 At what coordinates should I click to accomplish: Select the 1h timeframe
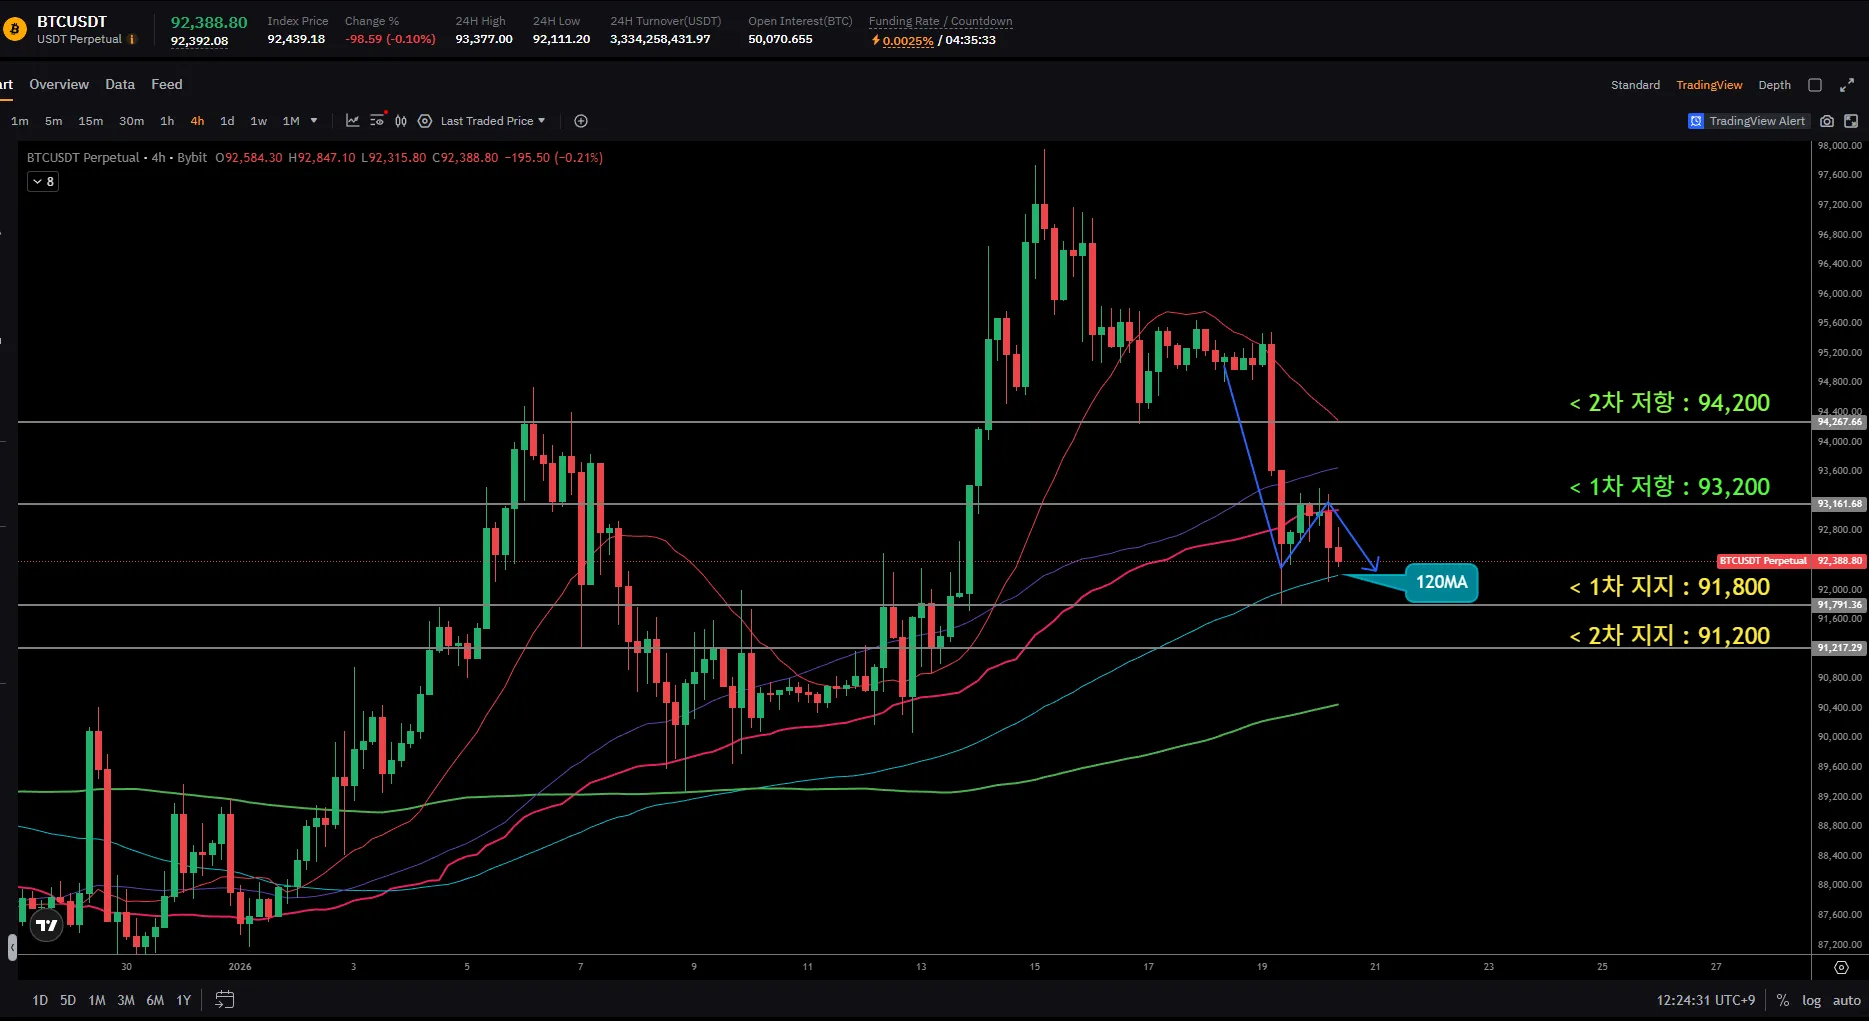167,121
